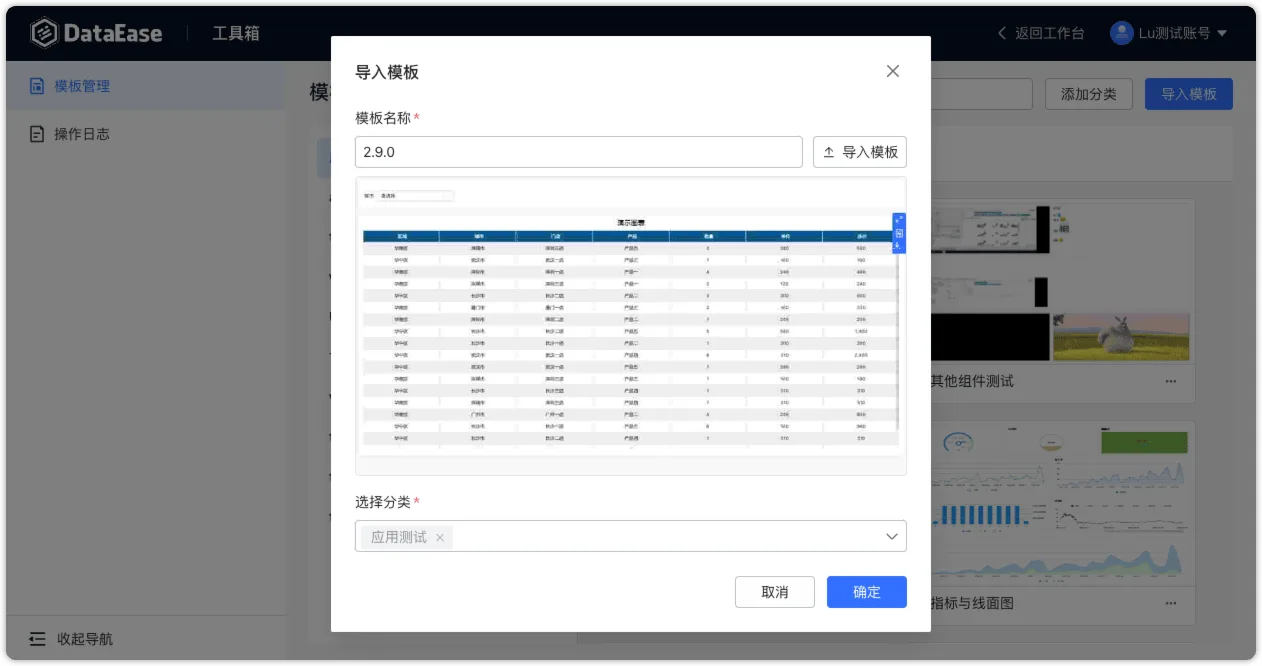Screen dimensions: 1262x666
Task: Go back via 返回工作台 link
Action: (1041, 33)
